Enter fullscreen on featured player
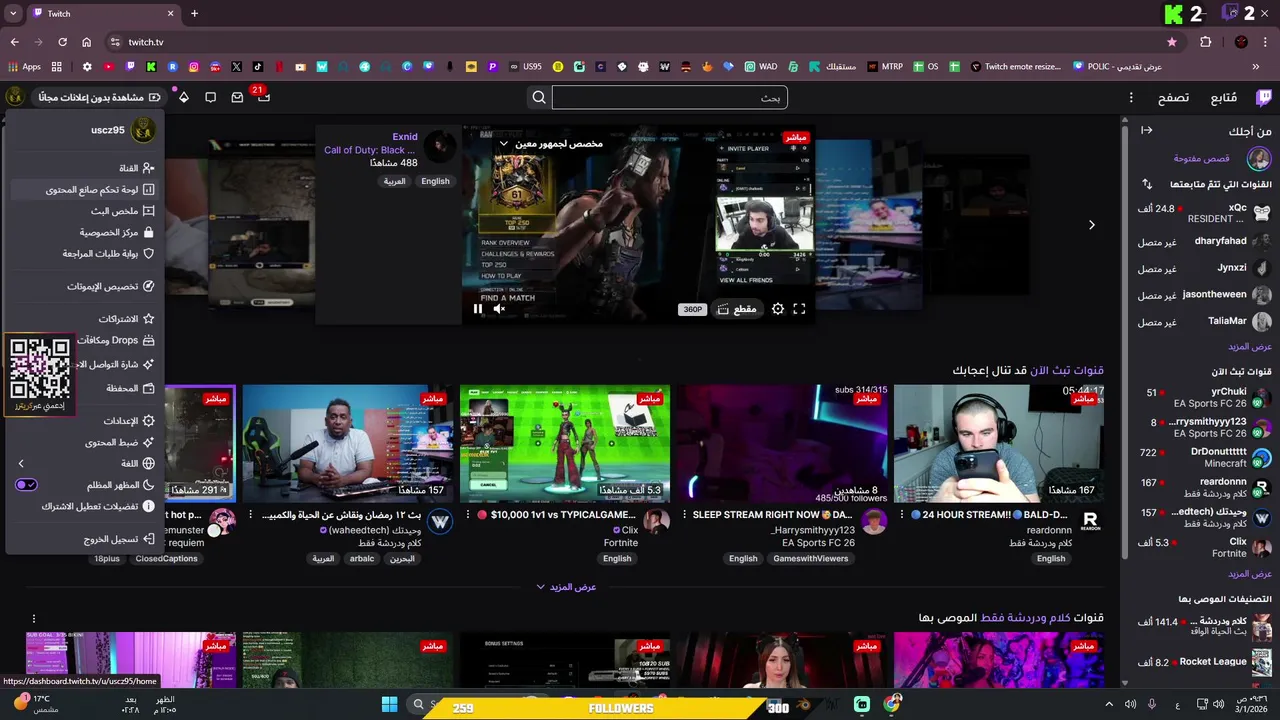 click(799, 309)
